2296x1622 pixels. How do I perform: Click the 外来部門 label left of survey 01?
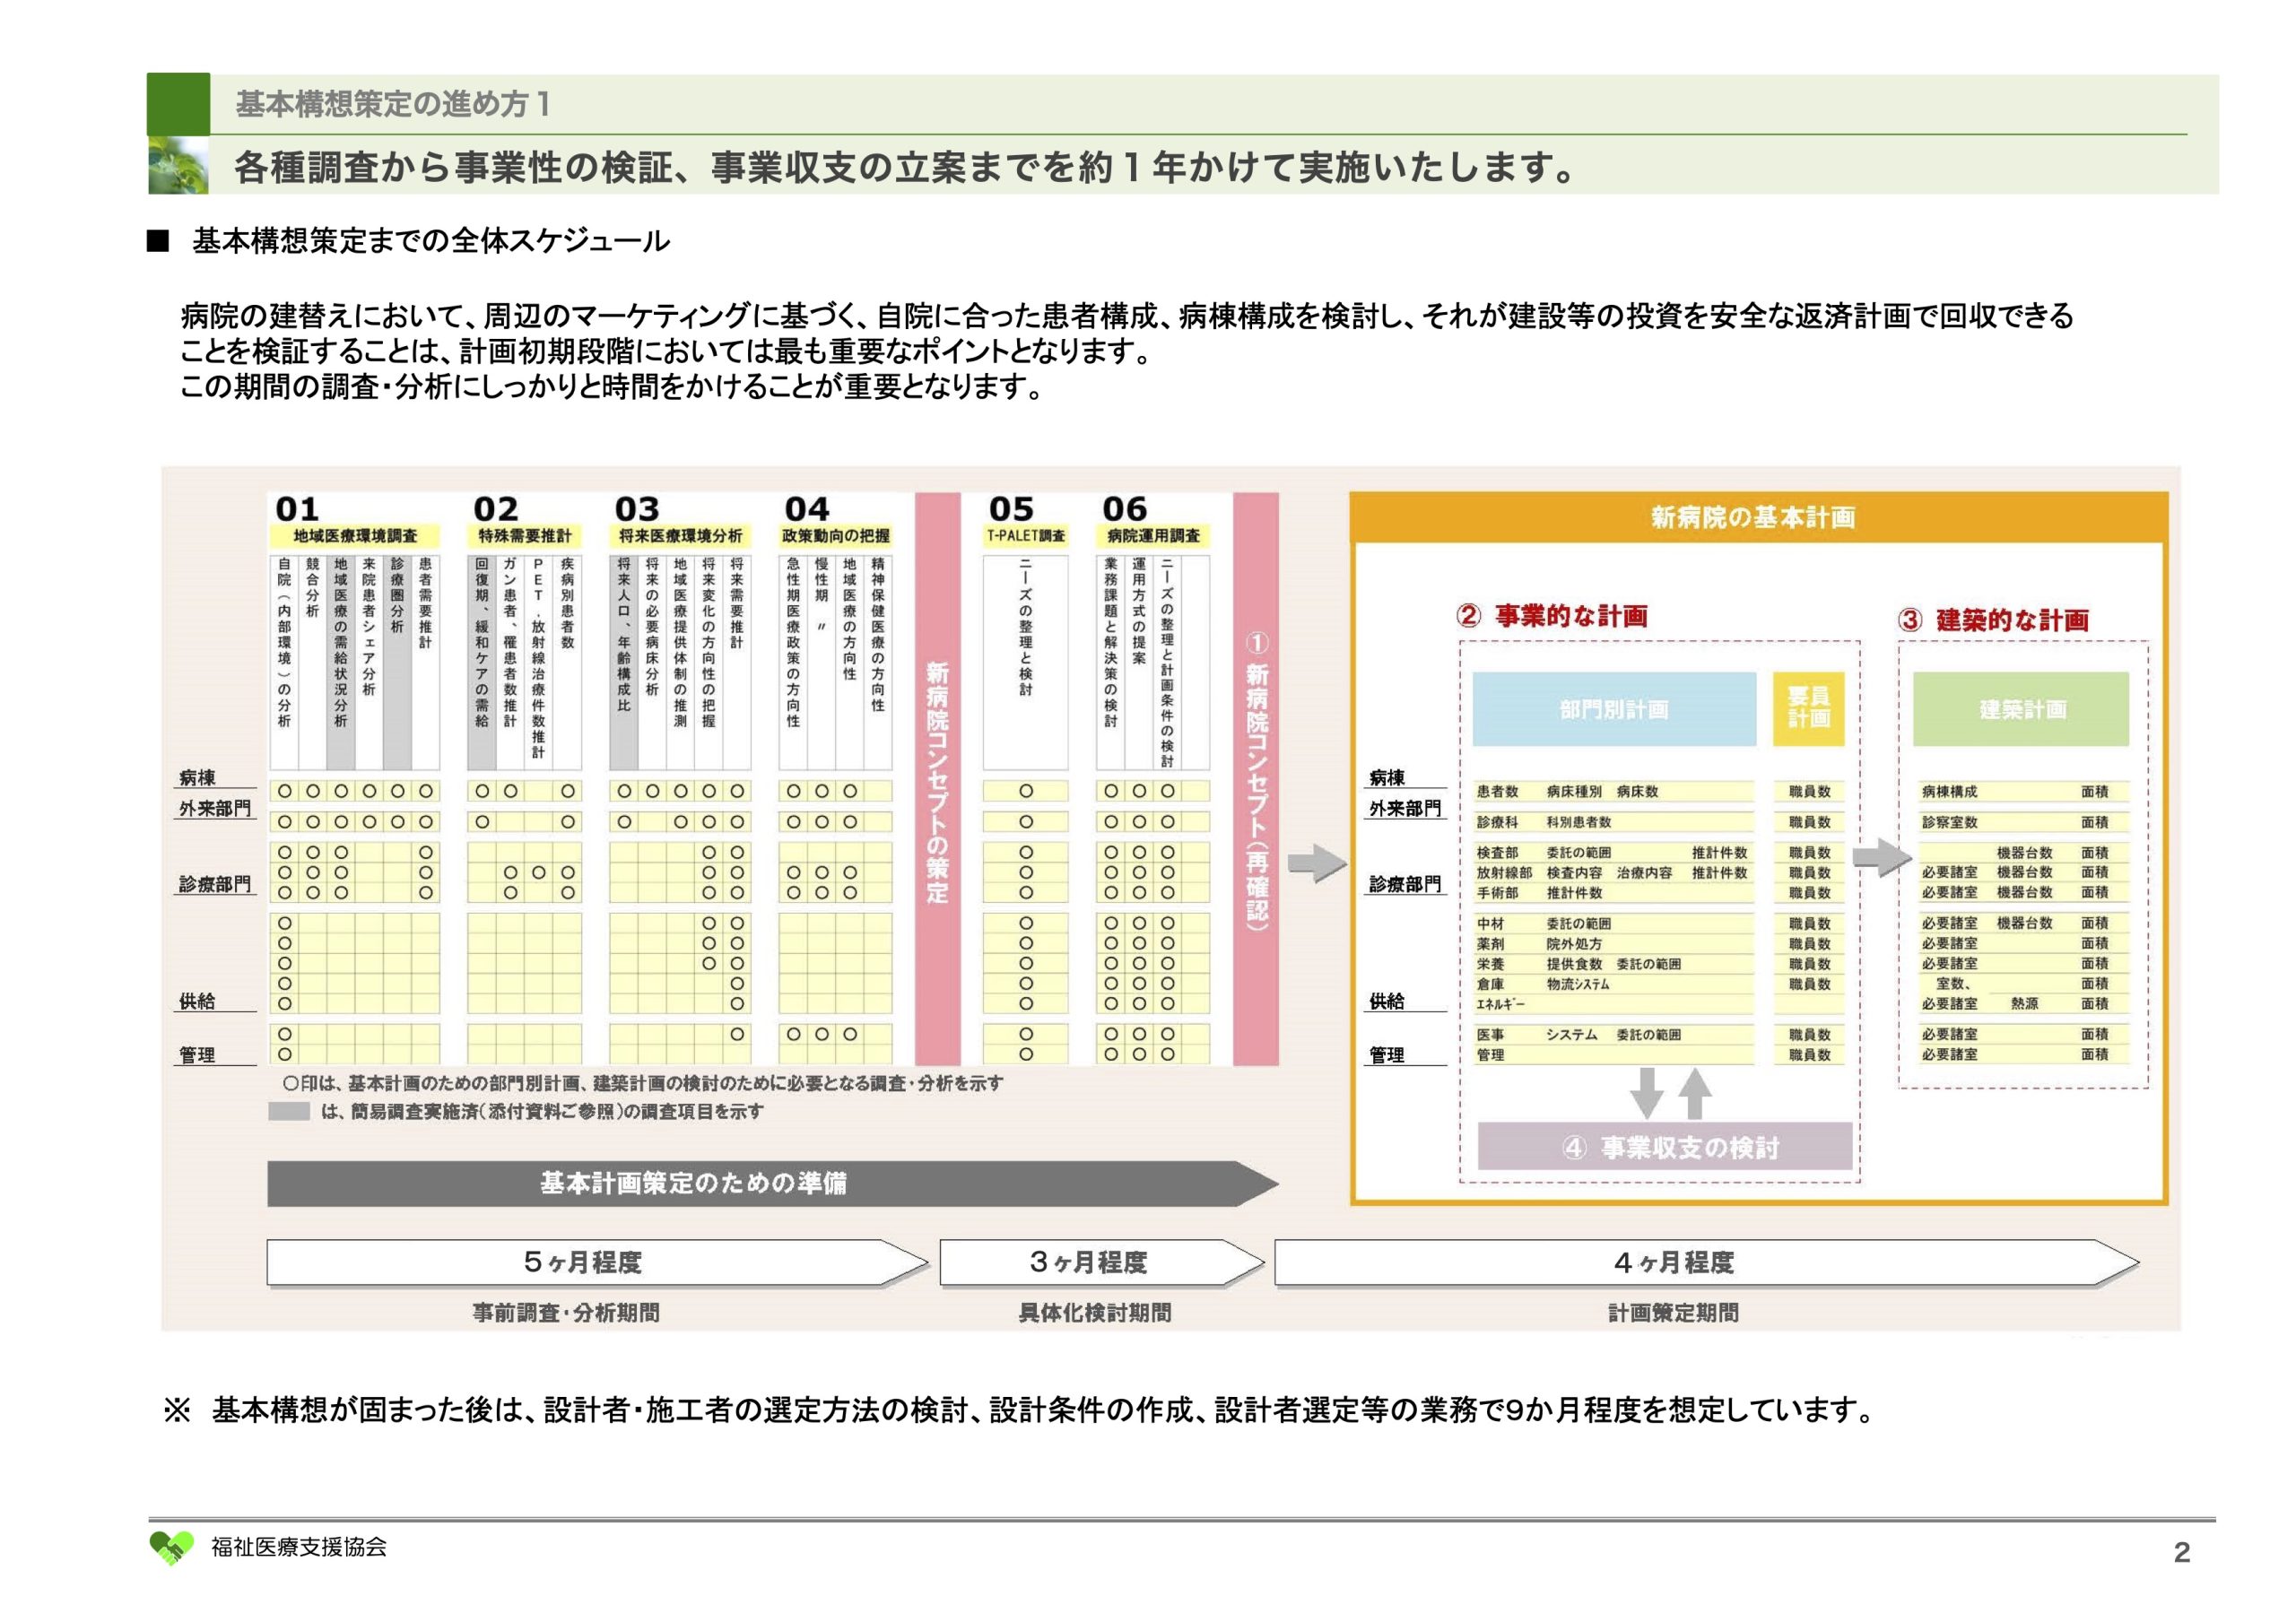click(215, 808)
